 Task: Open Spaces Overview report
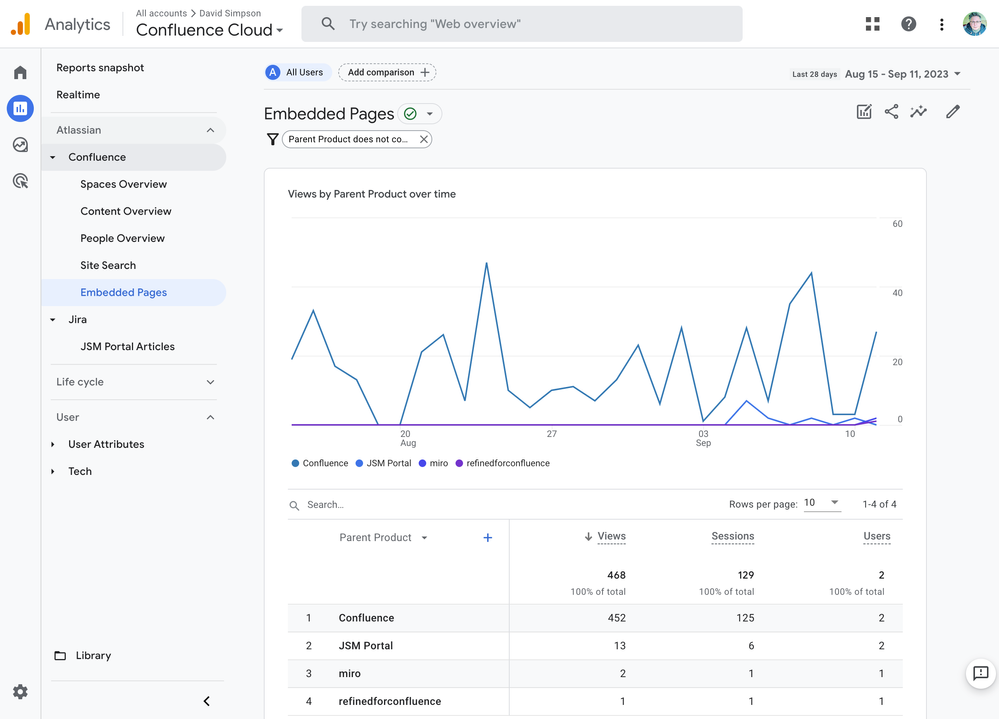[124, 184]
